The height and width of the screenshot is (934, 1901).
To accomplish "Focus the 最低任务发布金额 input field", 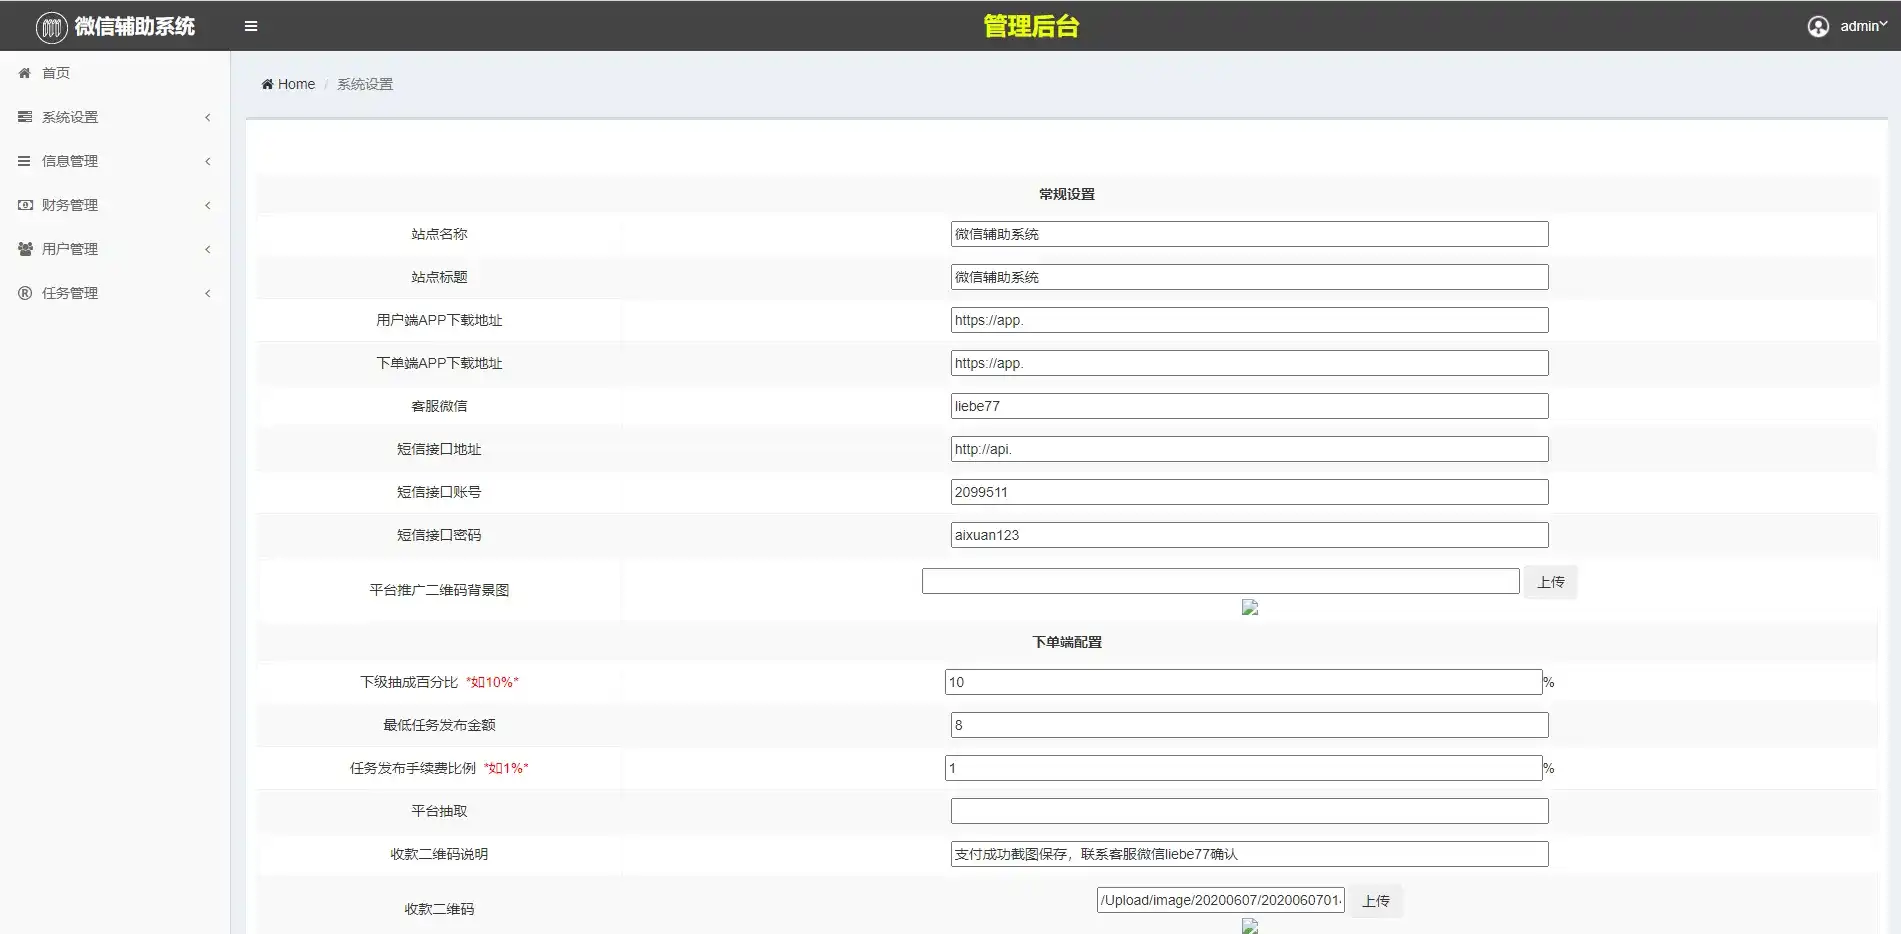I will [1249, 725].
